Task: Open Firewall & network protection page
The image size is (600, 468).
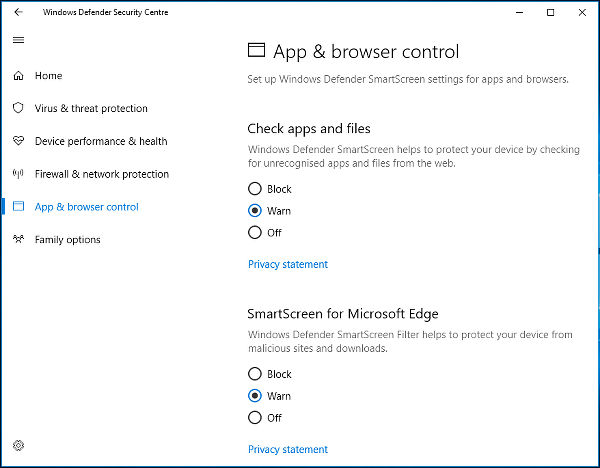Action: coord(102,174)
